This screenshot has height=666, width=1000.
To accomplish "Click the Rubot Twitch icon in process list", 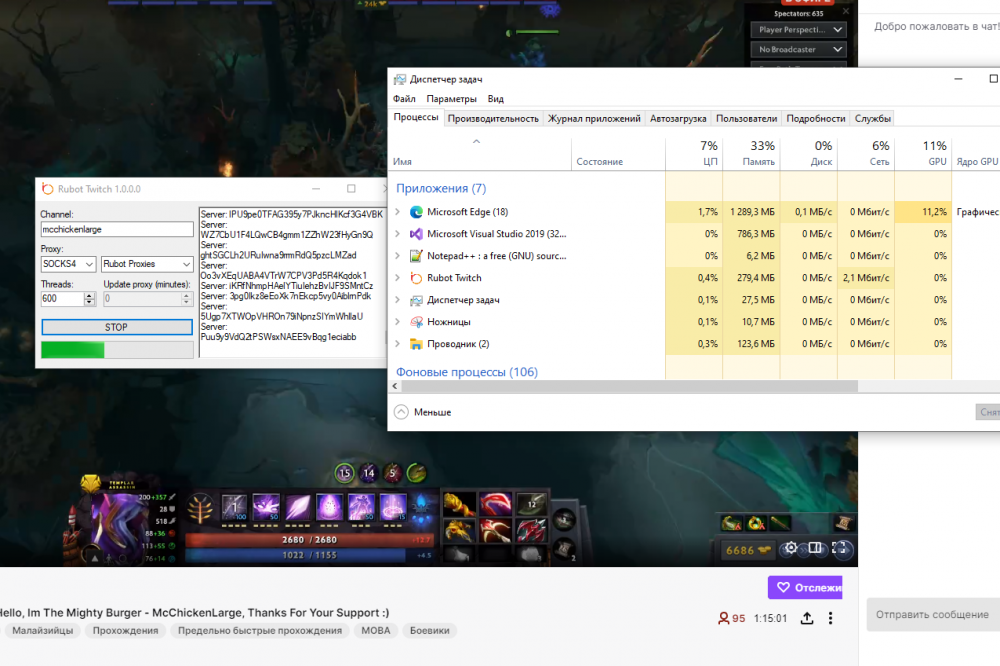I will pos(415,278).
